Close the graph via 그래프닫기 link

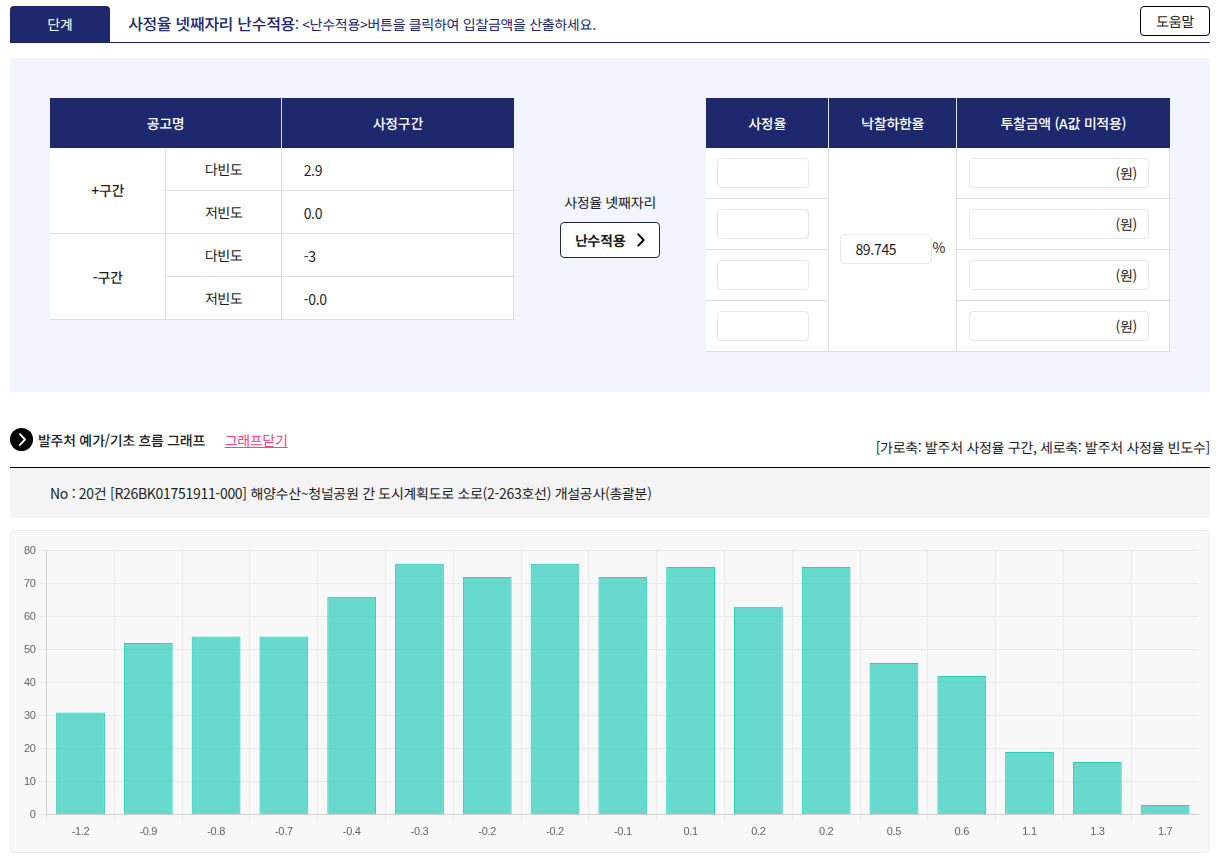pyautogui.click(x=256, y=440)
